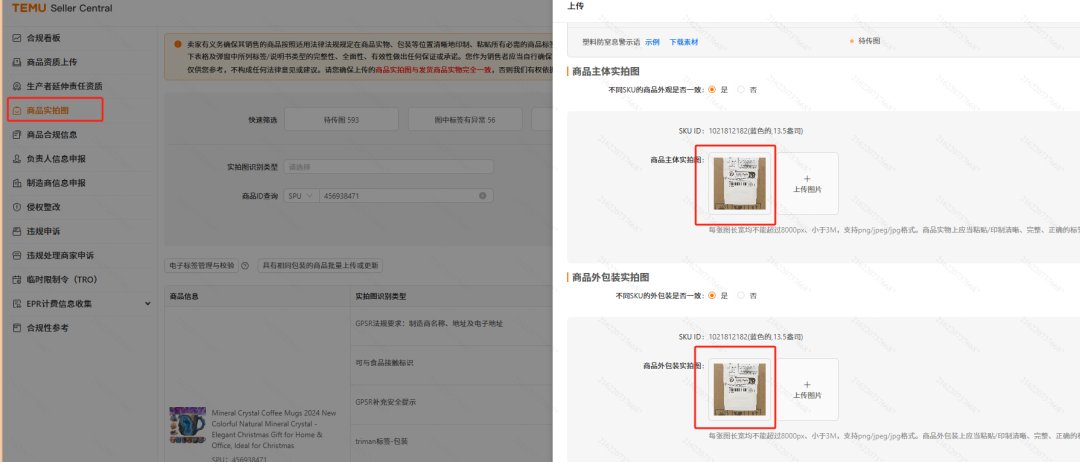Expand EPR计费信息收集 chevron arrow

pos(147,303)
